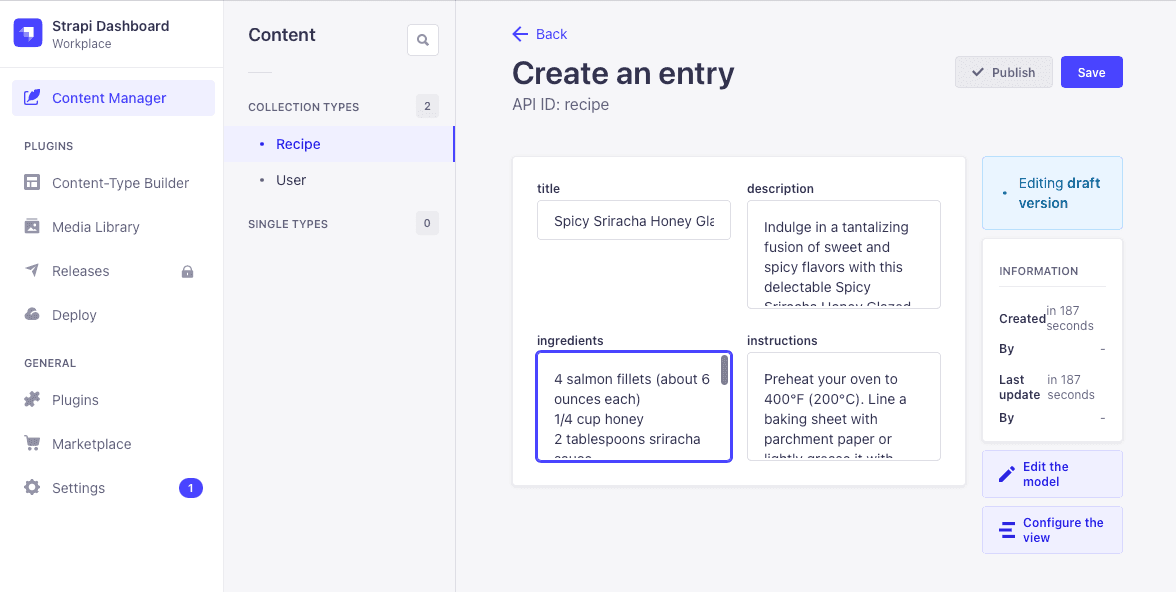Click into the ingredients textarea
The width and height of the screenshot is (1176, 592).
[x=634, y=406]
